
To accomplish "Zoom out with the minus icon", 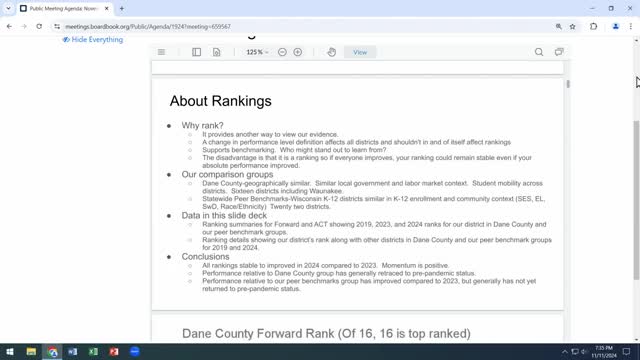I will click(x=282, y=52).
